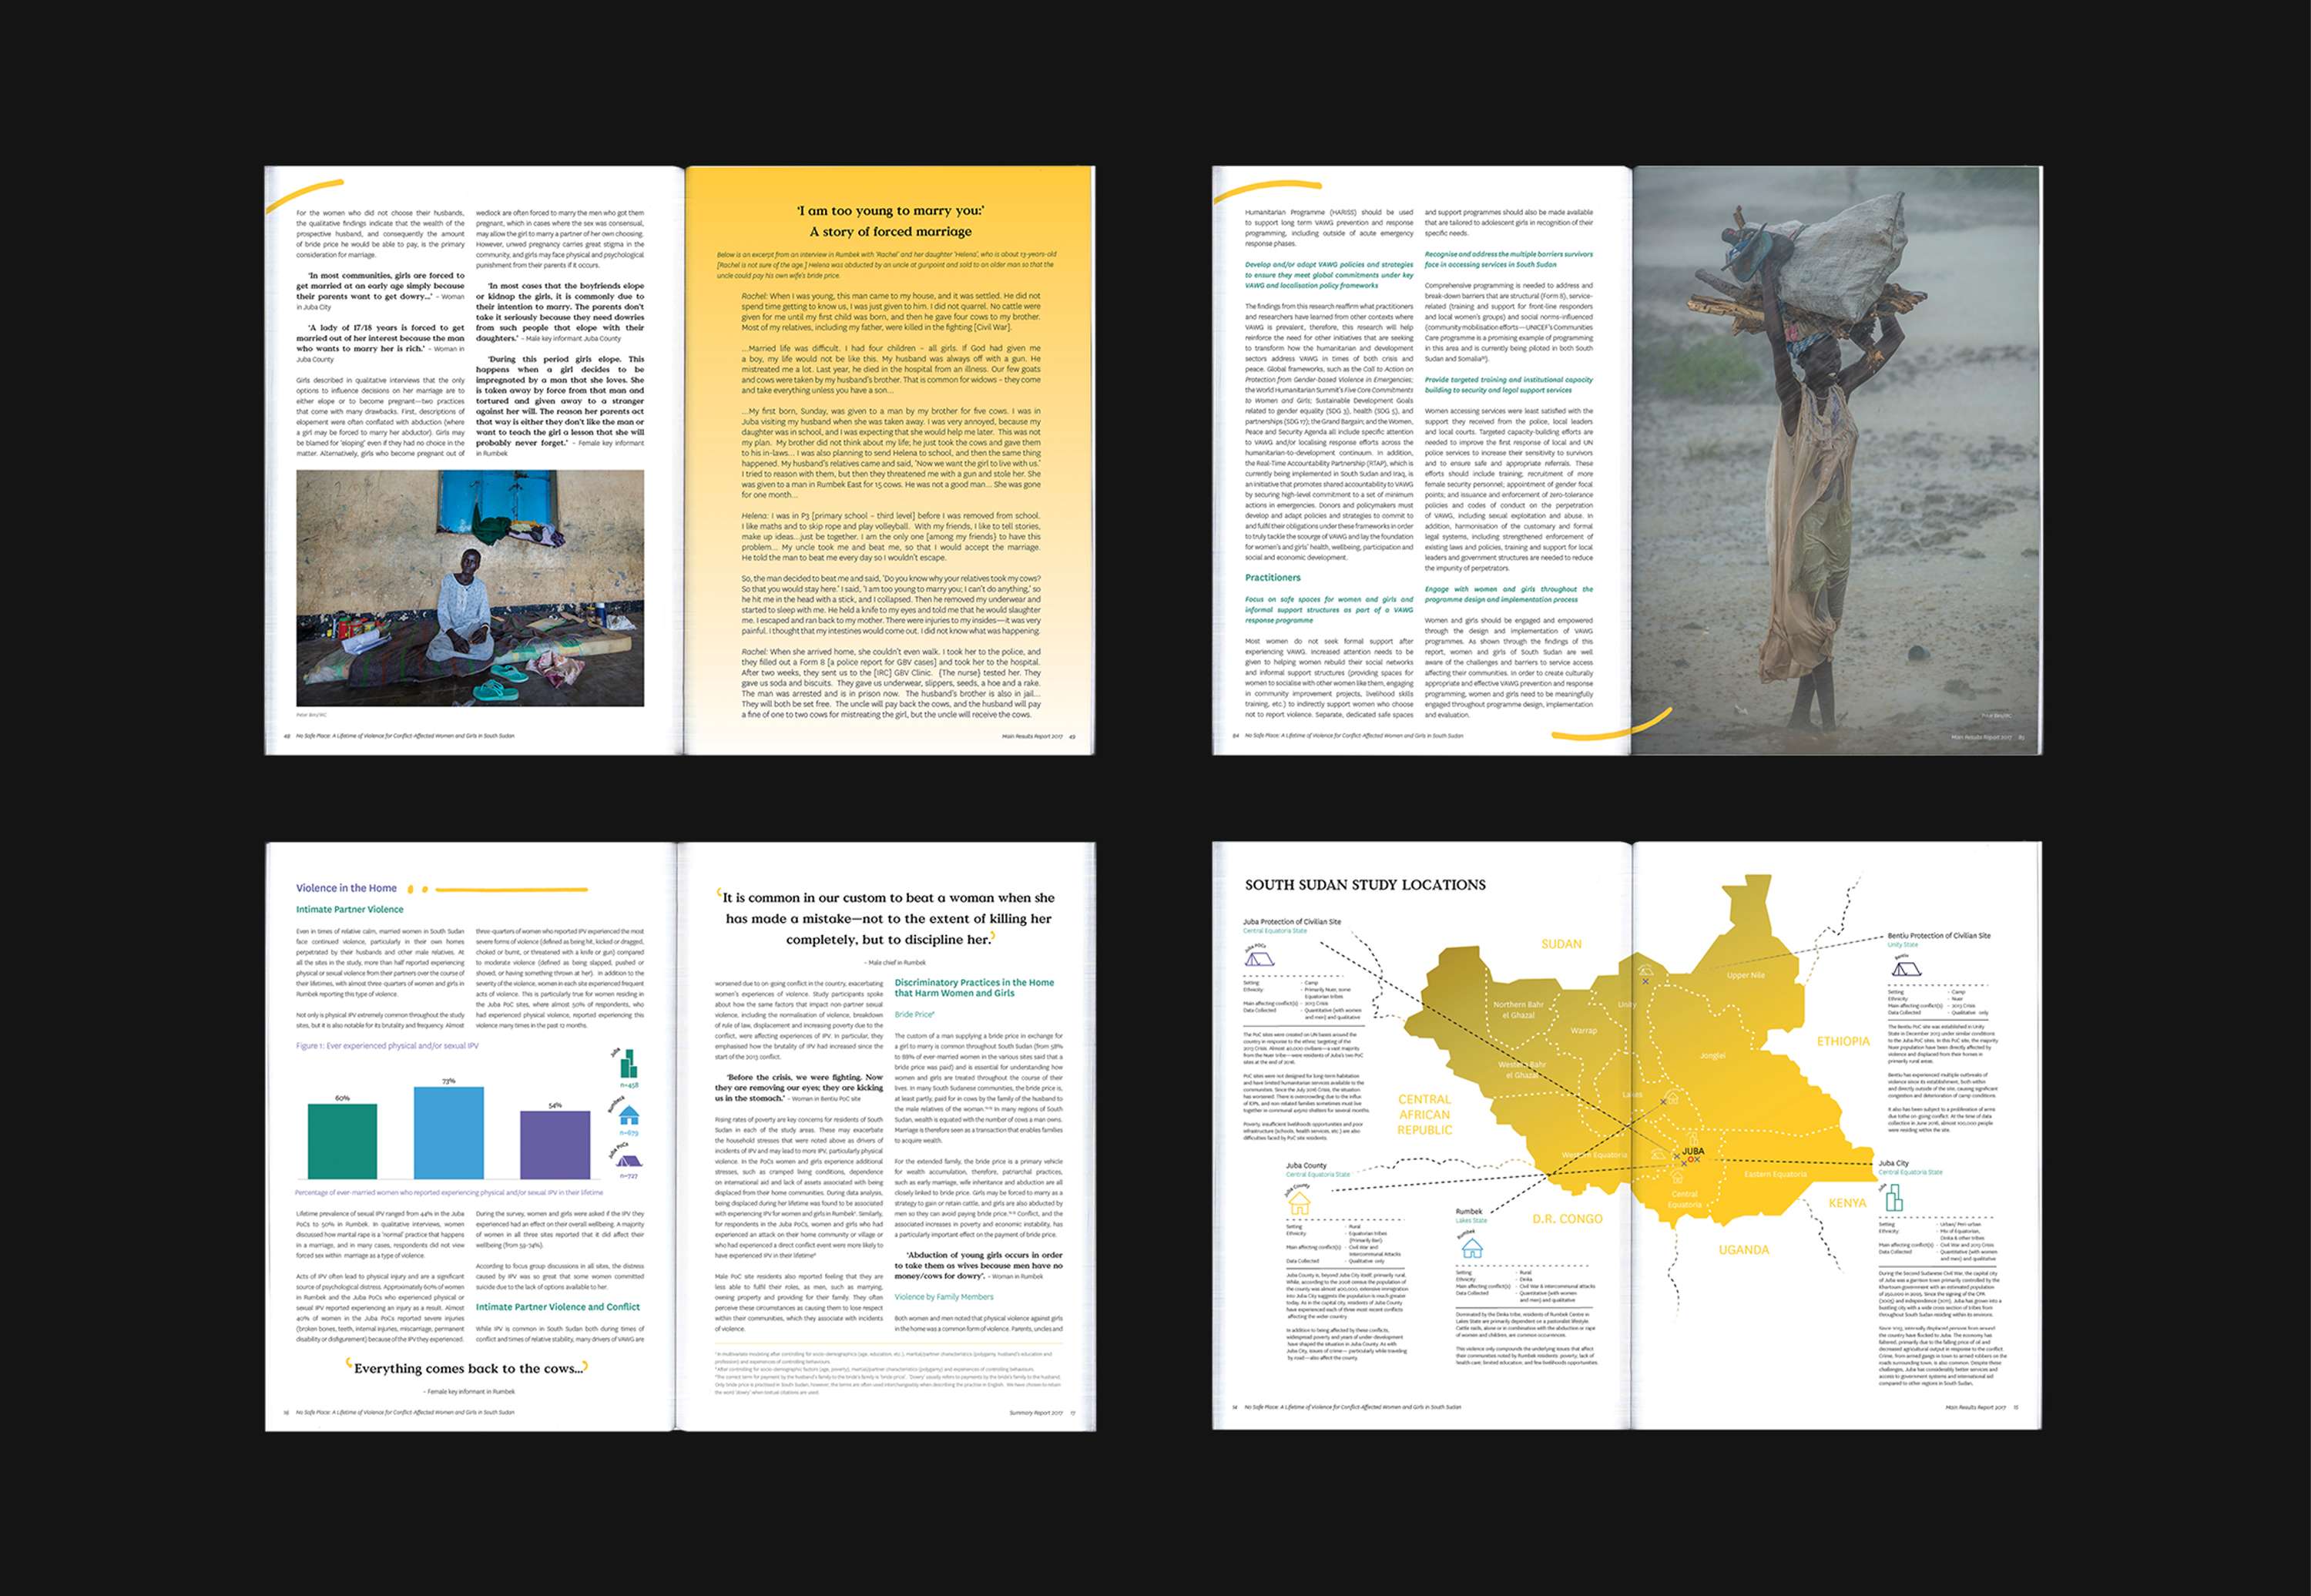Click the 'Lakes State' teal label under Rumbek
2311x1596 pixels.
[1471, 1221]
